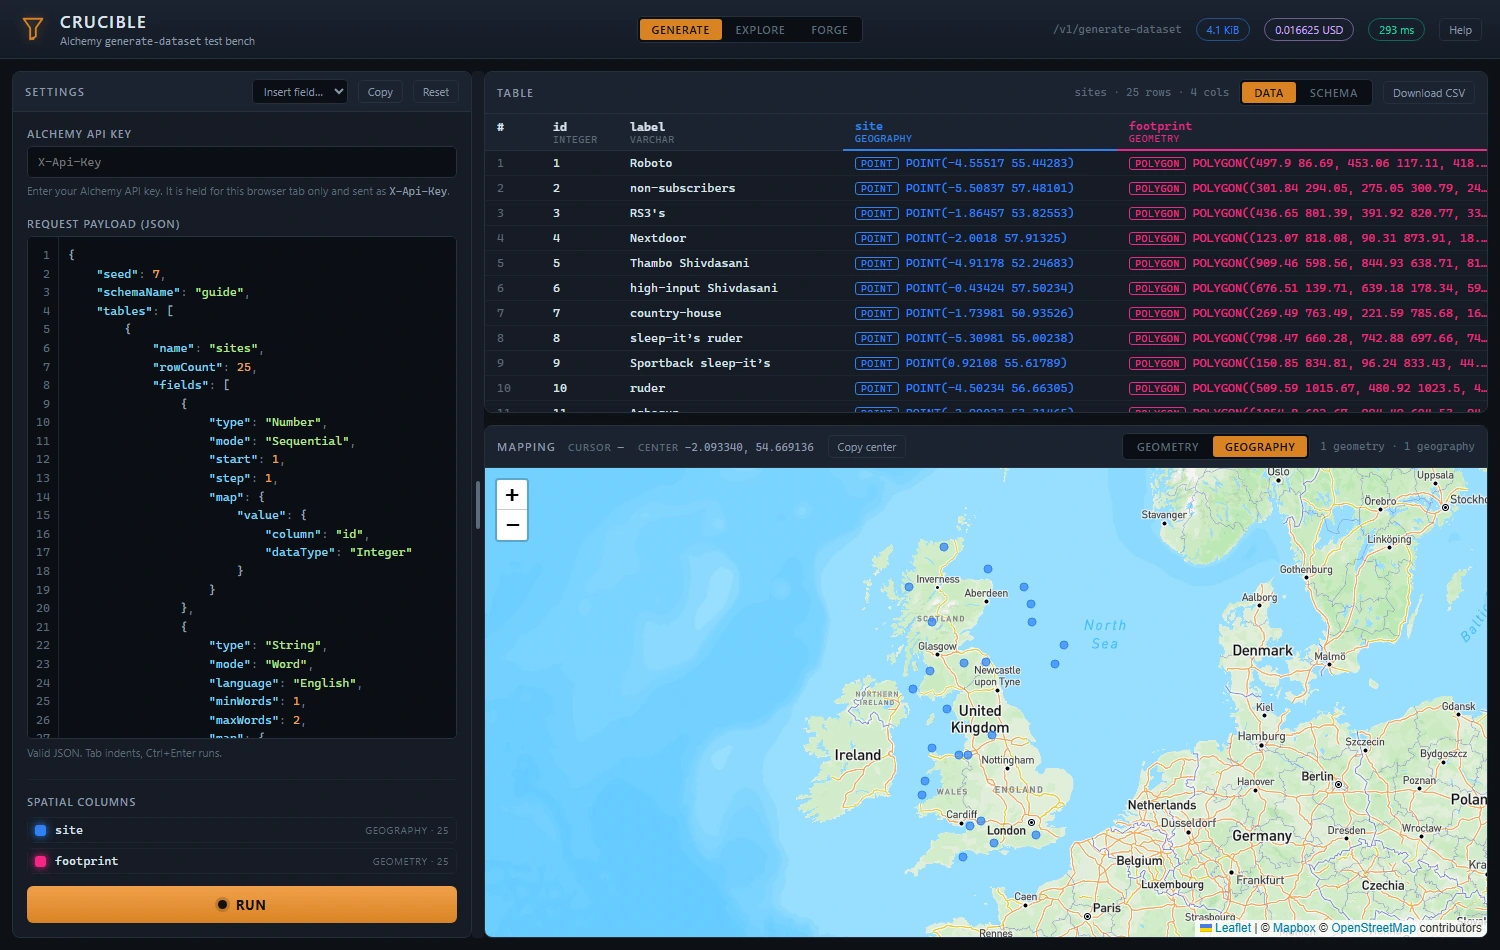Click the POLYGON badge in the Nextdoor row

click(1157, 238)
